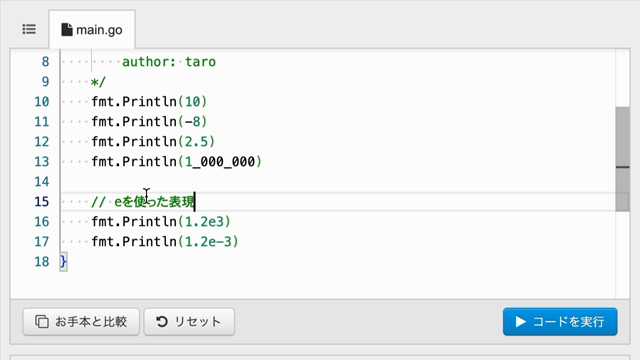The height and width of the screenshot is (360, 640).
Task: Click the circular arrow reset icon
Action: click(x=162, y=322)
